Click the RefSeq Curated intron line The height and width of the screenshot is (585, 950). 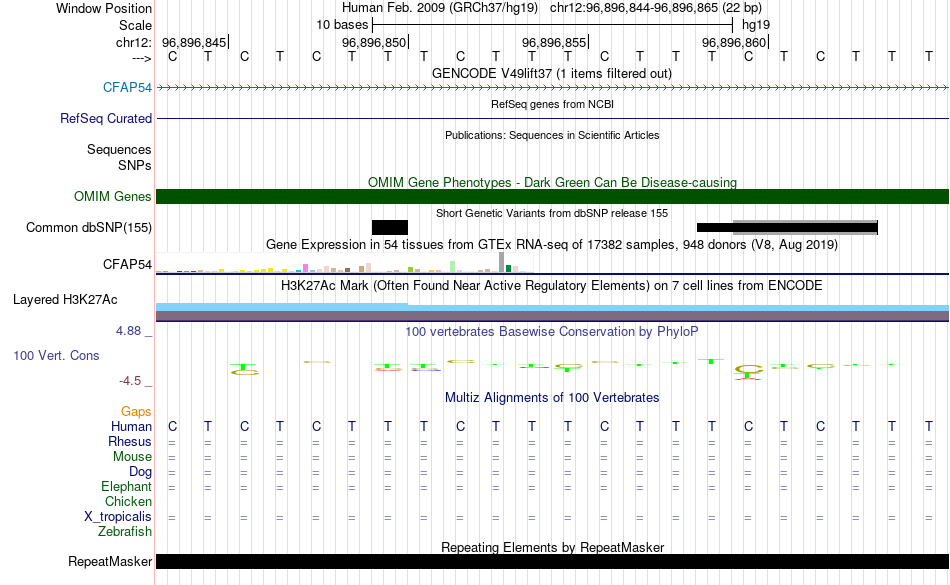(552, 118)
